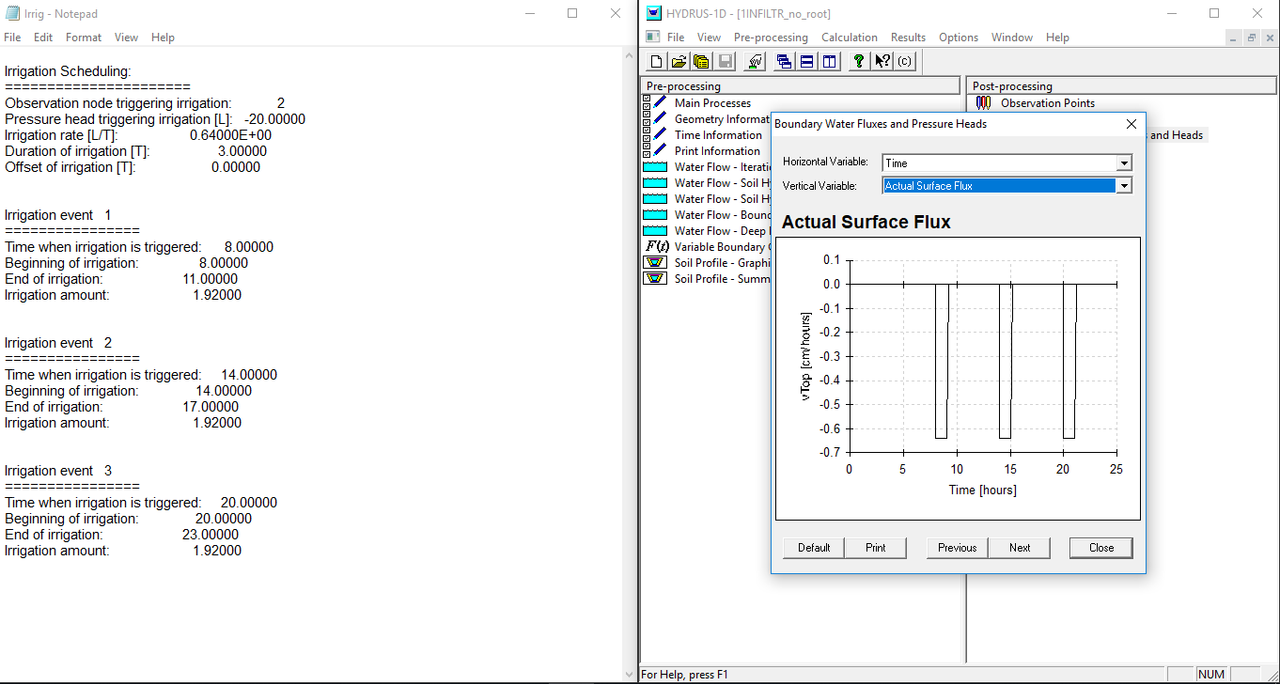Click the 'Irrigation Scheduling:' line in Notepad
The height and width of the screenshot is (684, 1280).
[68, 71]
